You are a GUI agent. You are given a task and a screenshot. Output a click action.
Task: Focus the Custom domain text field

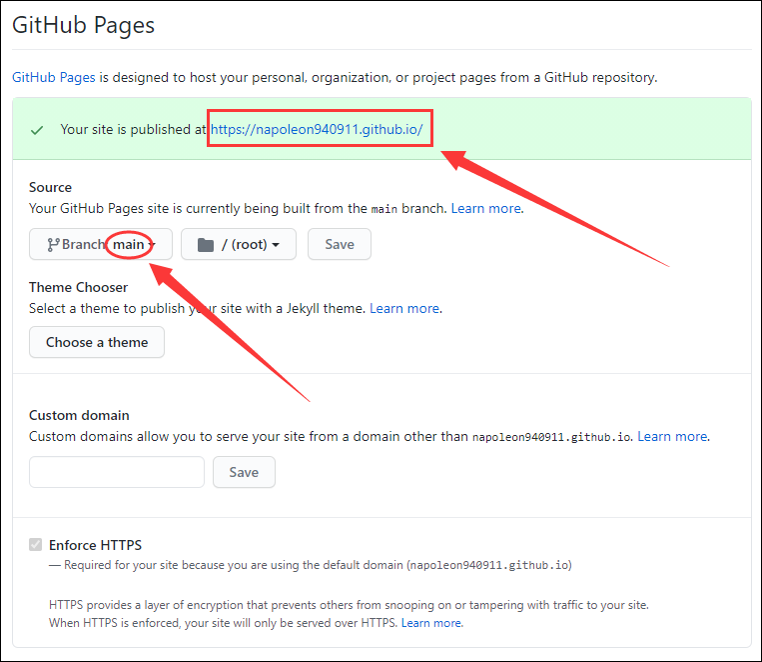[x=117, y=472]
